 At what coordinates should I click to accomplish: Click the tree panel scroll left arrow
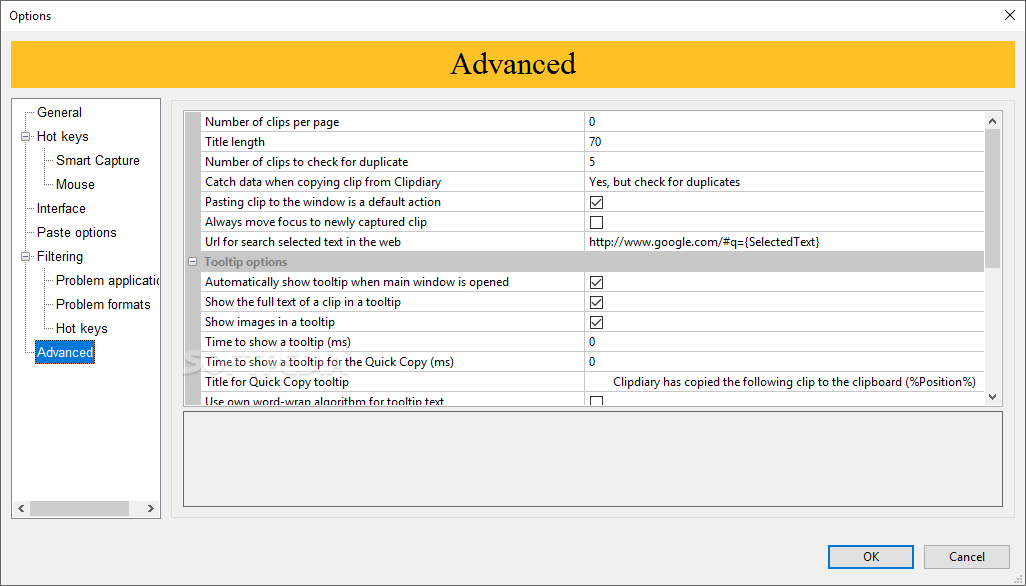click(x=21, y=508)
